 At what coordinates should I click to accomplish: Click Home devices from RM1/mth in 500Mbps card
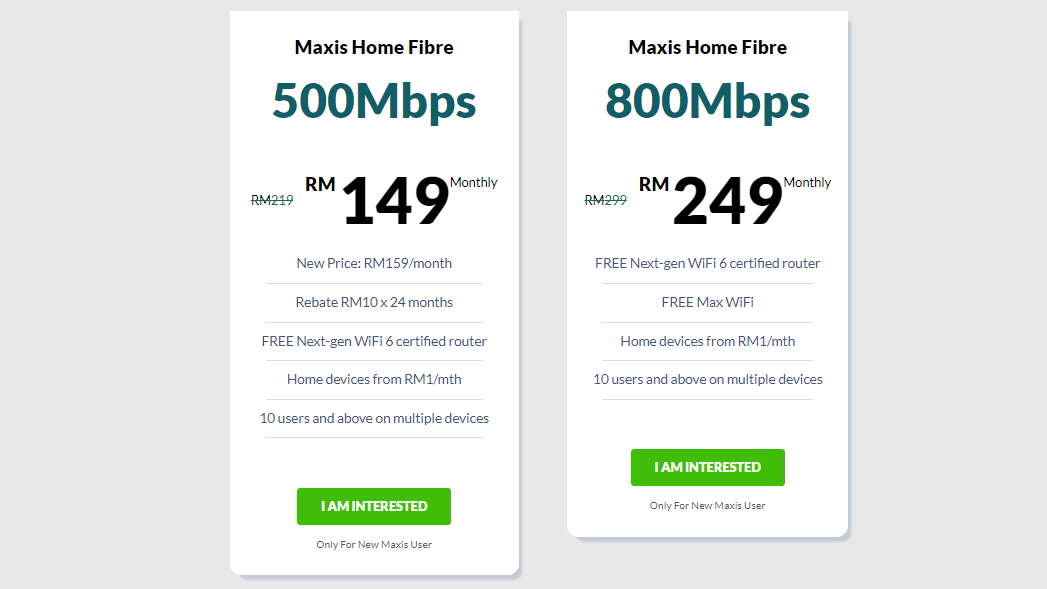click(374, 379)
